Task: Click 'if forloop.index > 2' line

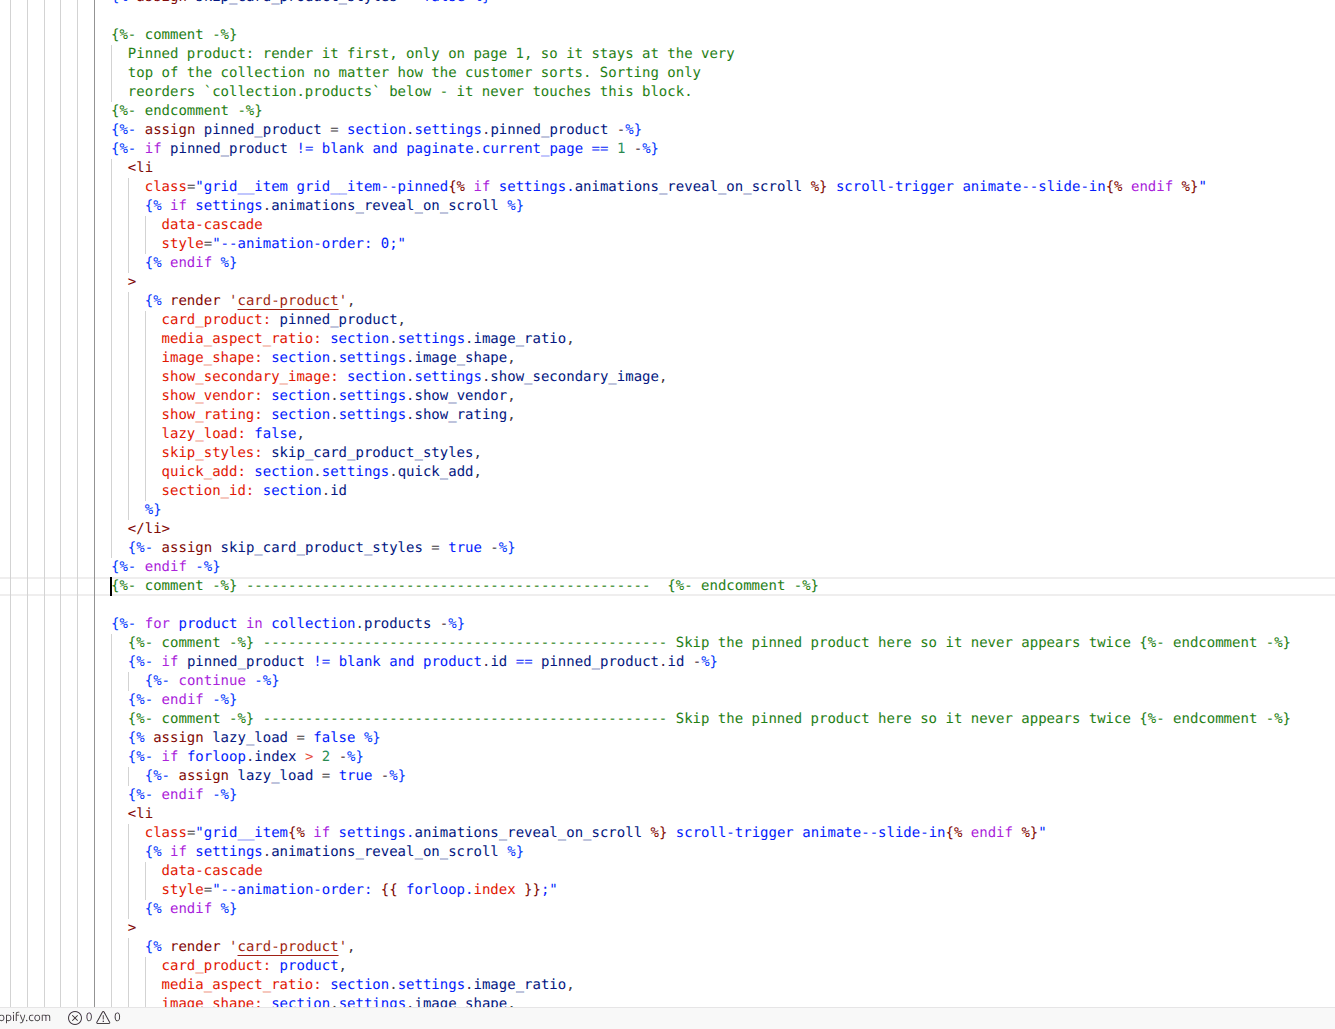Action: click(245, 756)
